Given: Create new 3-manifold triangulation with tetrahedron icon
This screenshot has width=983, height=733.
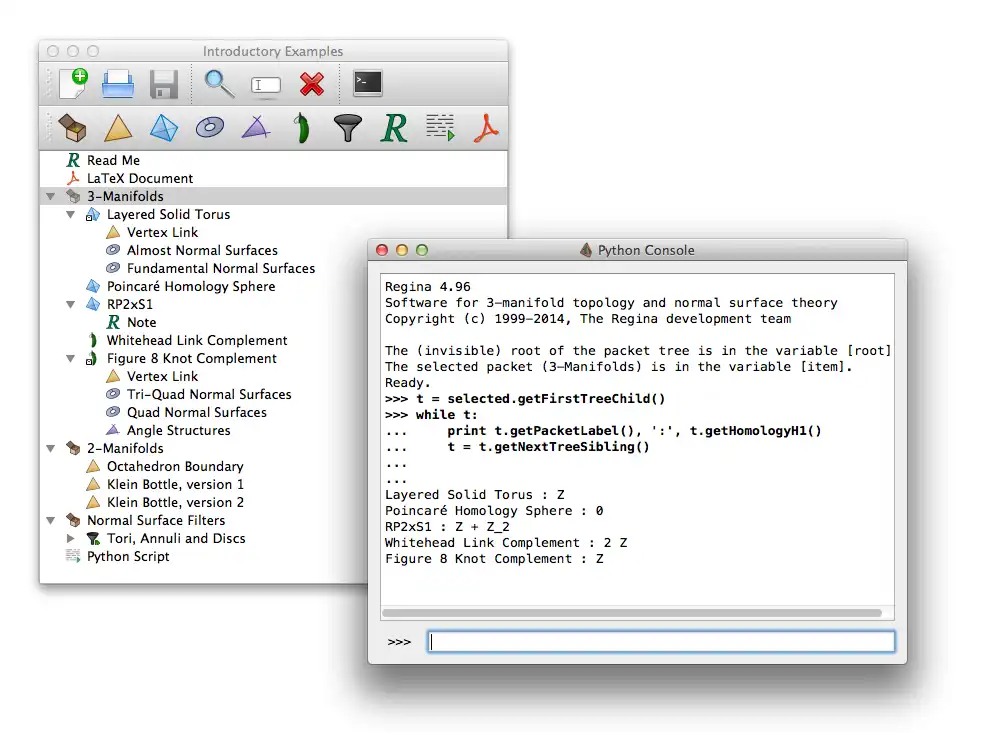Looking at the screenshot, I should [x=164, y=128].
